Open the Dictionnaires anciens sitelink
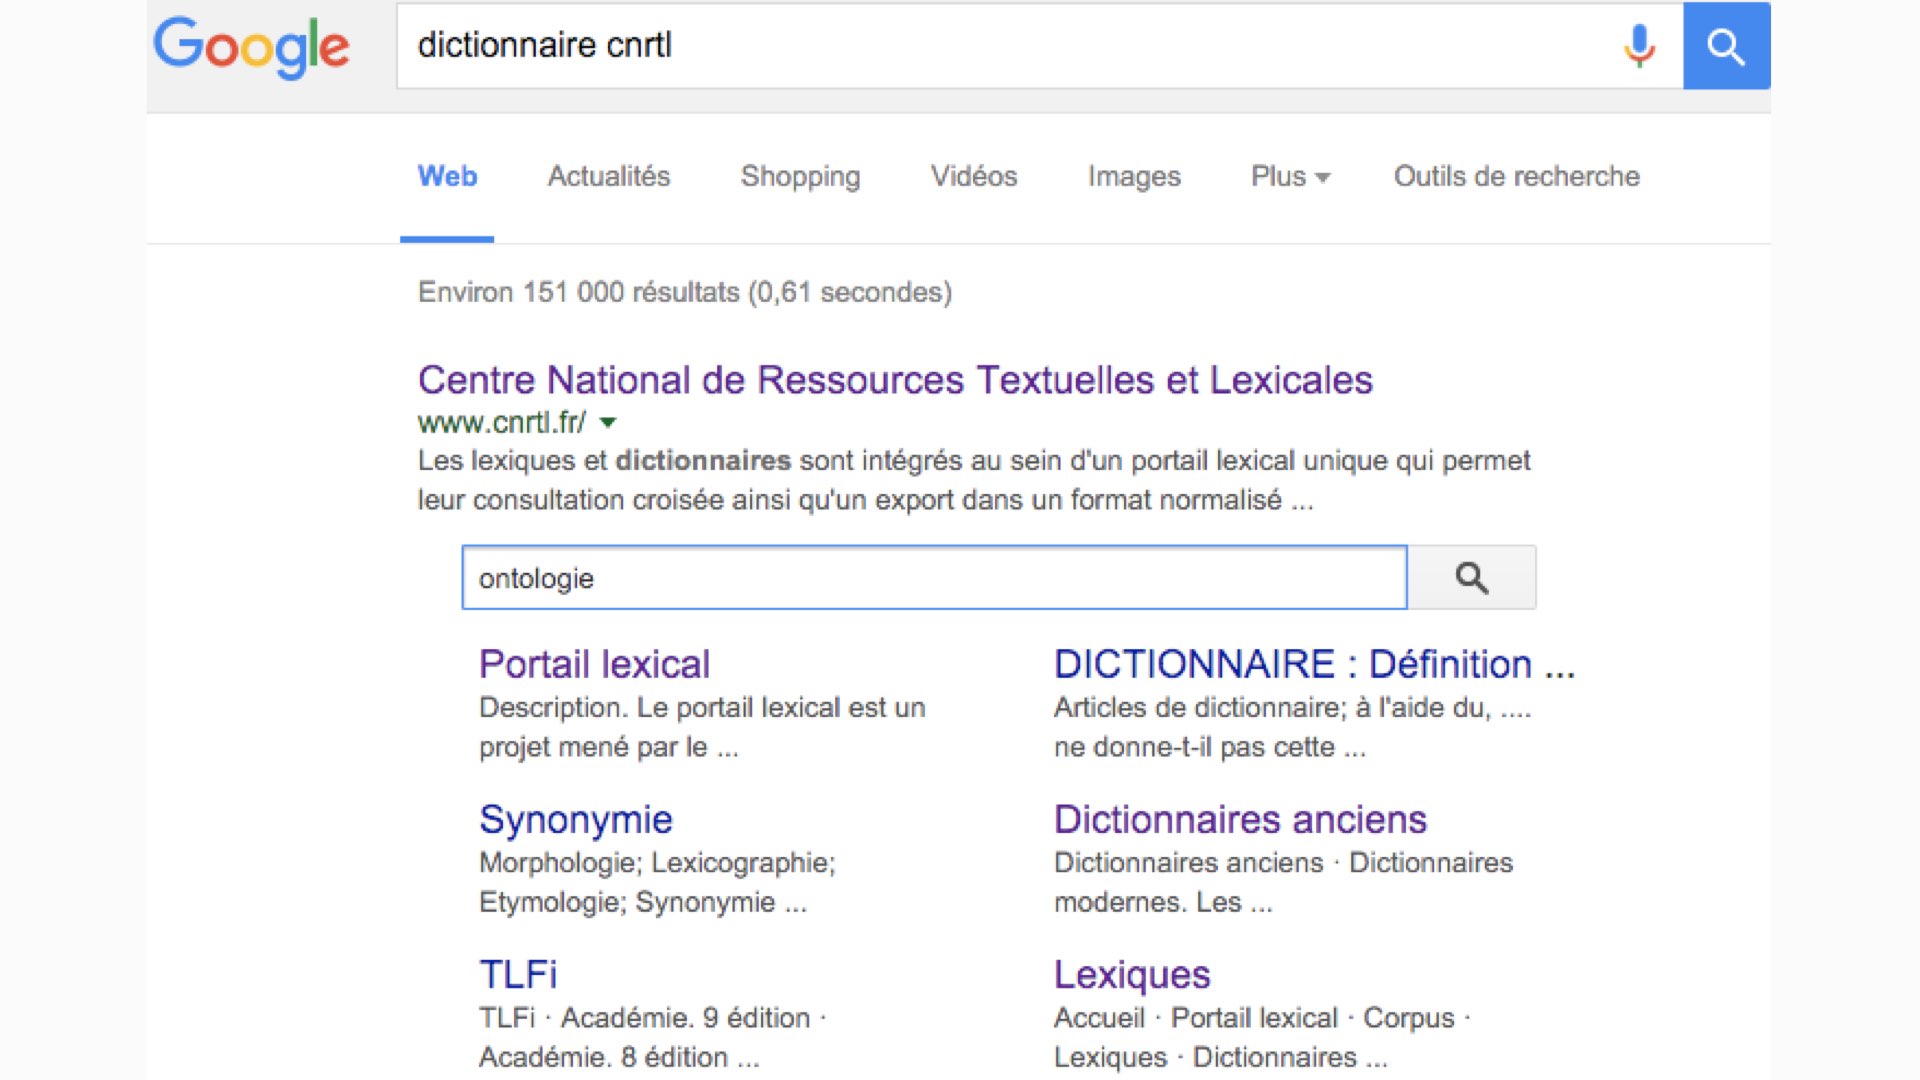Image resolution: width=1920 pixels, height=1080 pixels. [1240, 820]
